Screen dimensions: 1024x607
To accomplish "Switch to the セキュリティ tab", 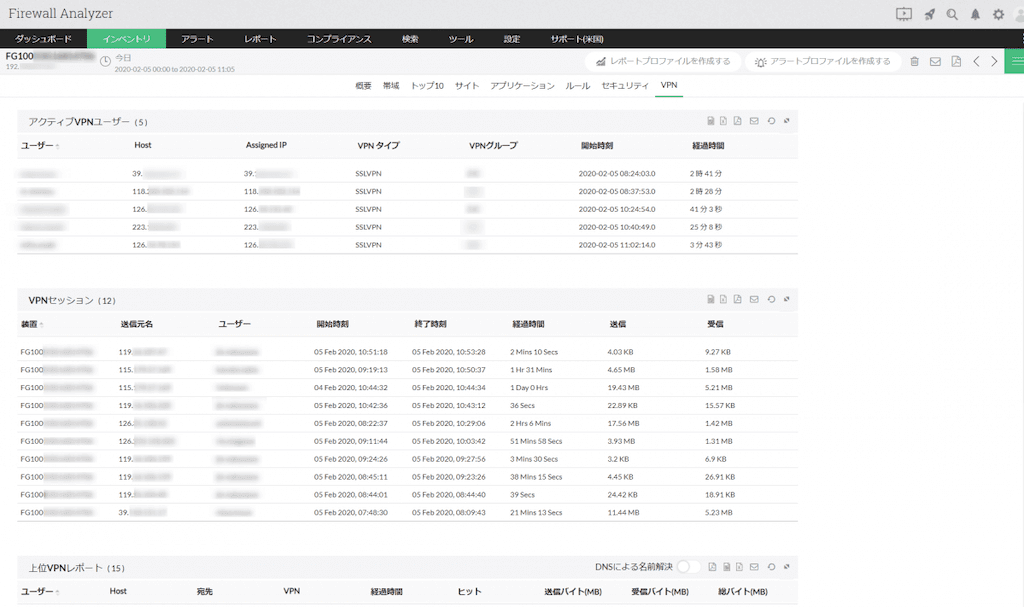I will (x=624, y=86).
